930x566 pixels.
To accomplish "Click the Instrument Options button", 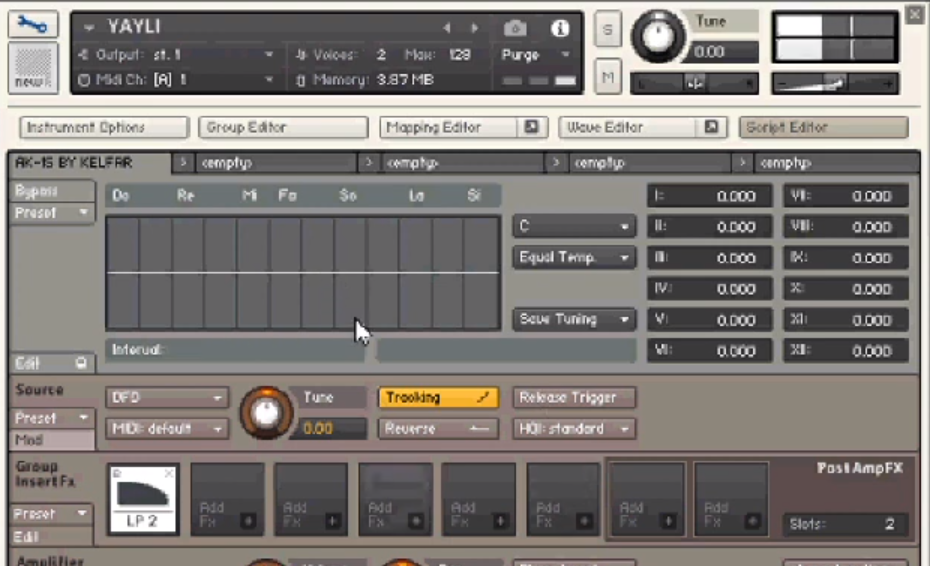I will tap(103, 127).
